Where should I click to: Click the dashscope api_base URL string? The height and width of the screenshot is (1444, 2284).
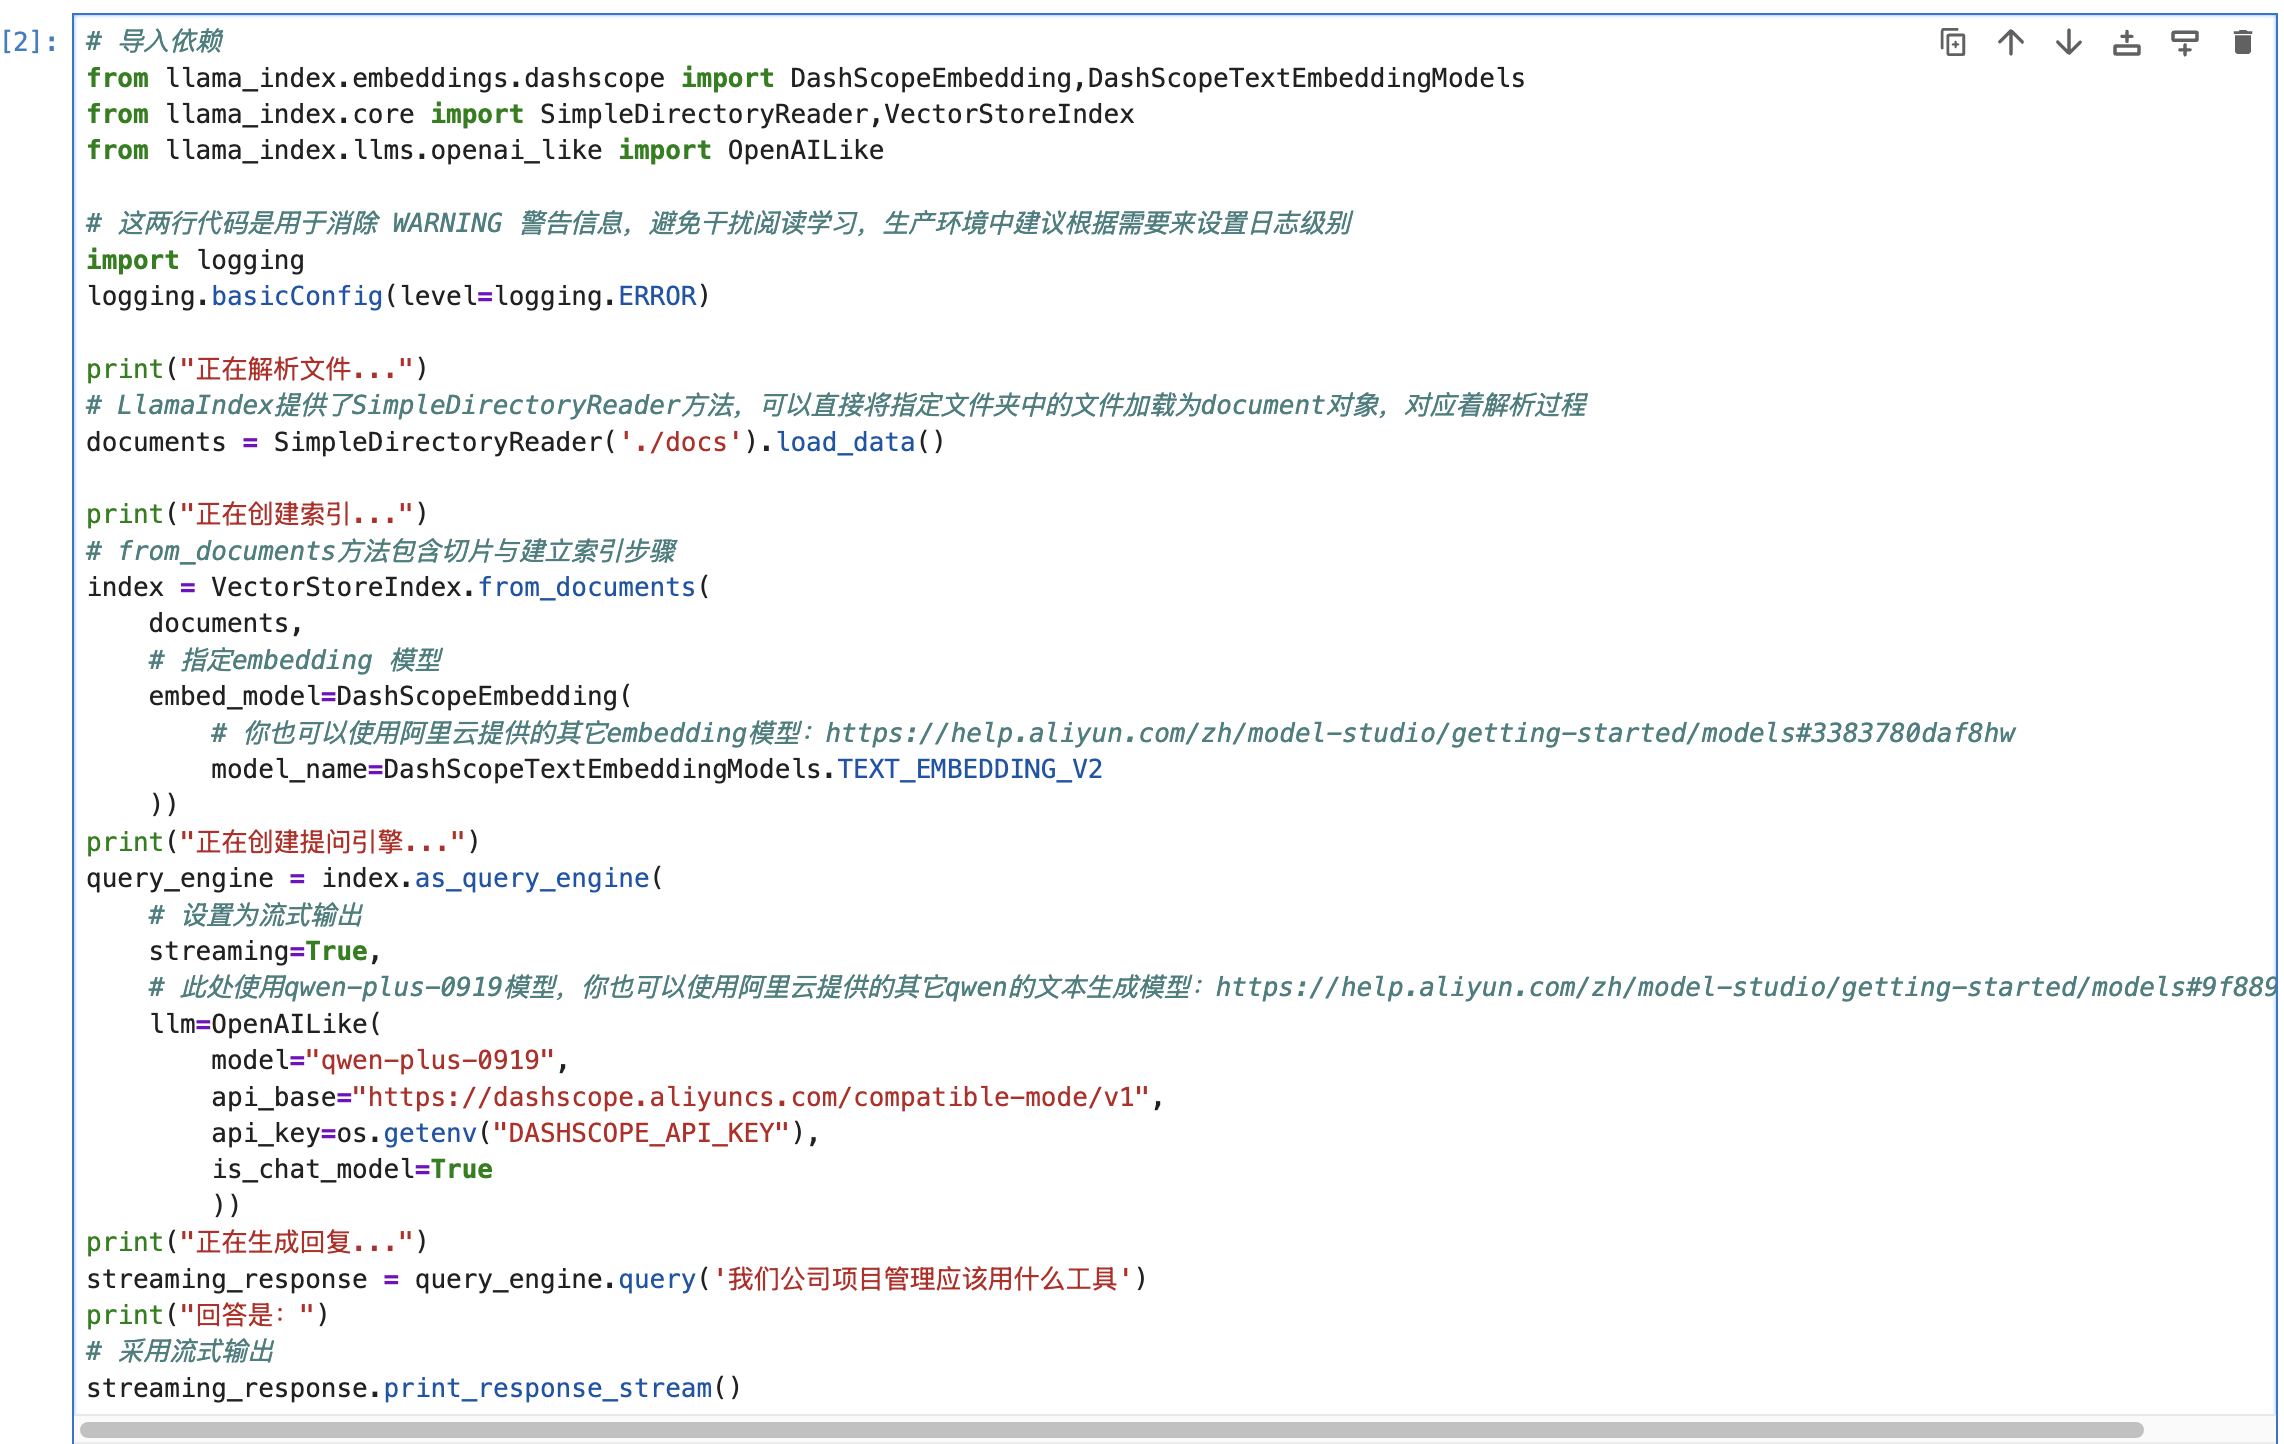tap(750, 1097)
